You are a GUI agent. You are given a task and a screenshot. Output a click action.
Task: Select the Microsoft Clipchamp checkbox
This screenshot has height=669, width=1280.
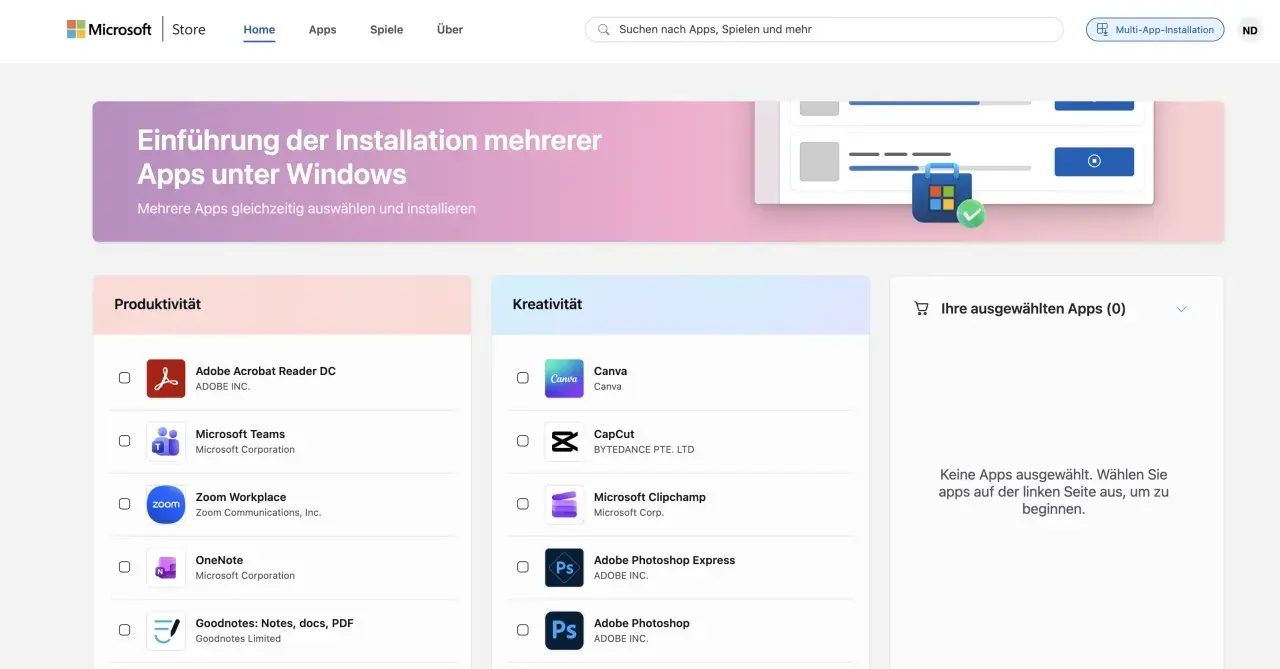pos(522,504)
